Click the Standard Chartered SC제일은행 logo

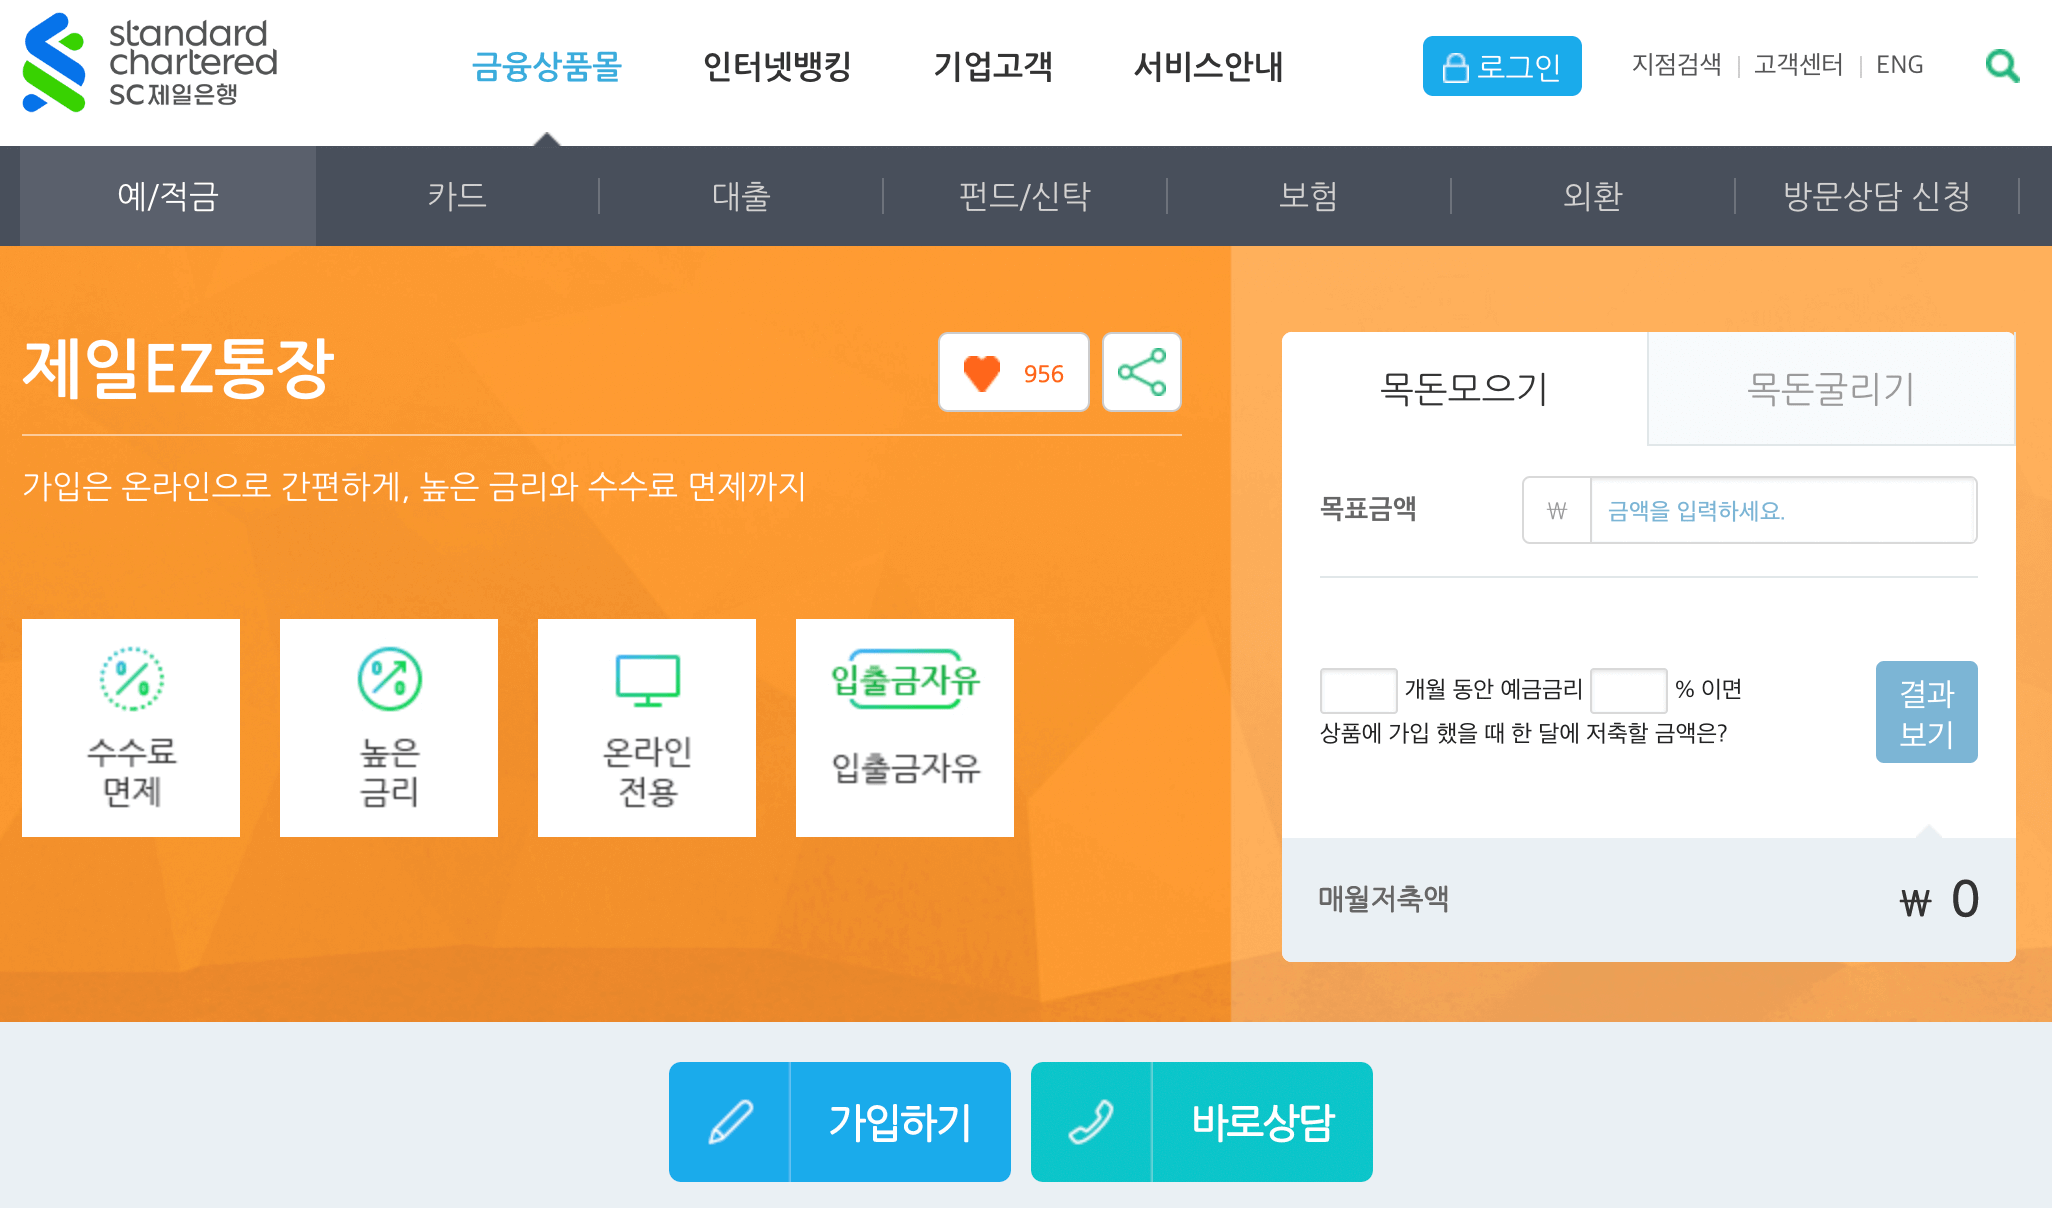pos(150,62)
